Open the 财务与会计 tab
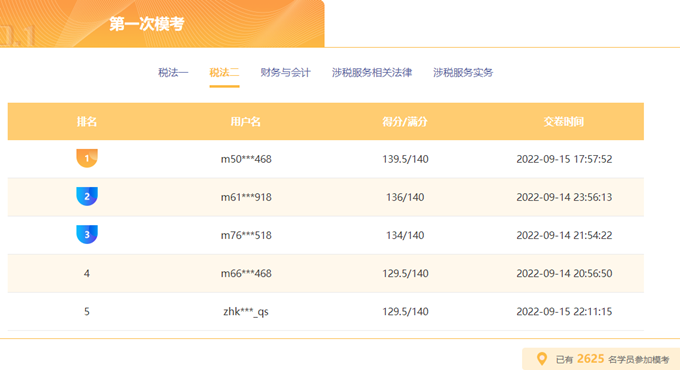Screen dimensions: 680x370 (285, 72)
